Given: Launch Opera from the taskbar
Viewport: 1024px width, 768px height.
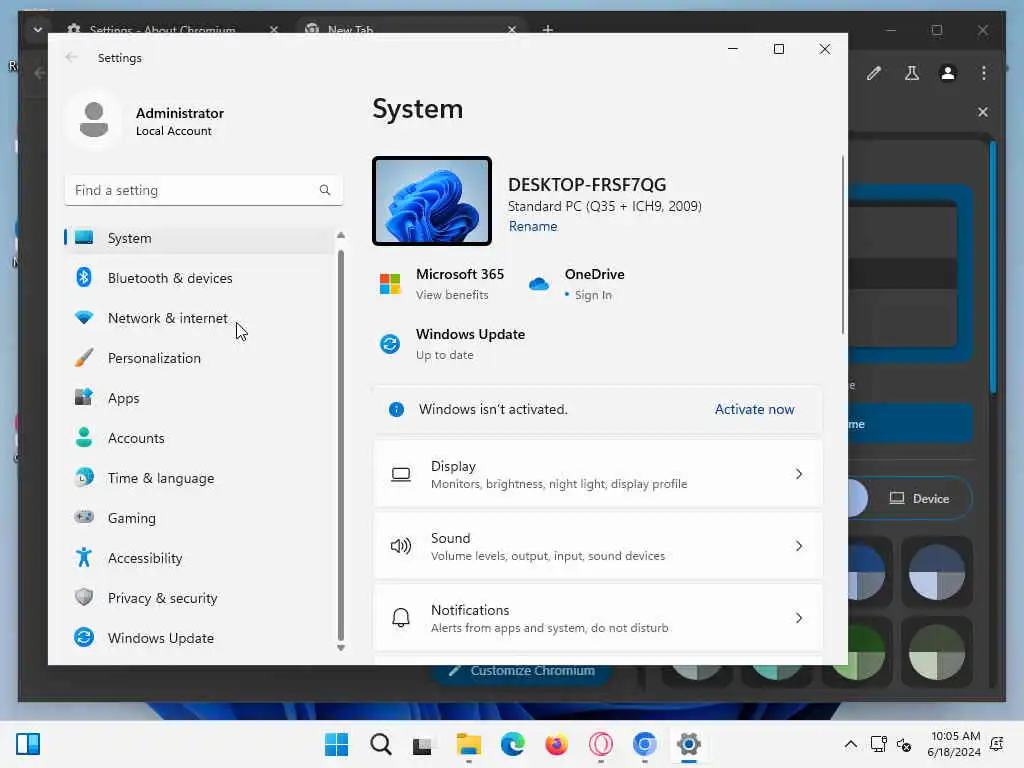Looking at the screenshot, I should coord(601,744).
